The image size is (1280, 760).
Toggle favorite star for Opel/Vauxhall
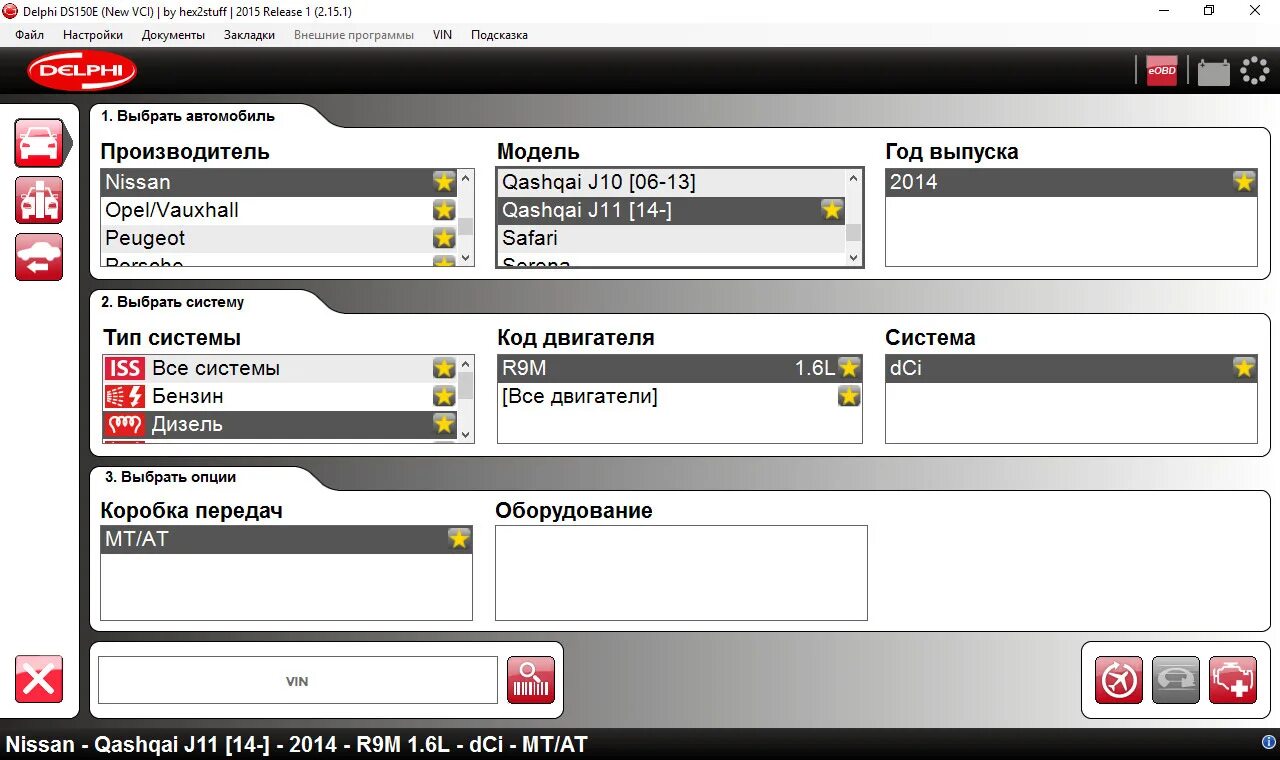coord(444,210)
